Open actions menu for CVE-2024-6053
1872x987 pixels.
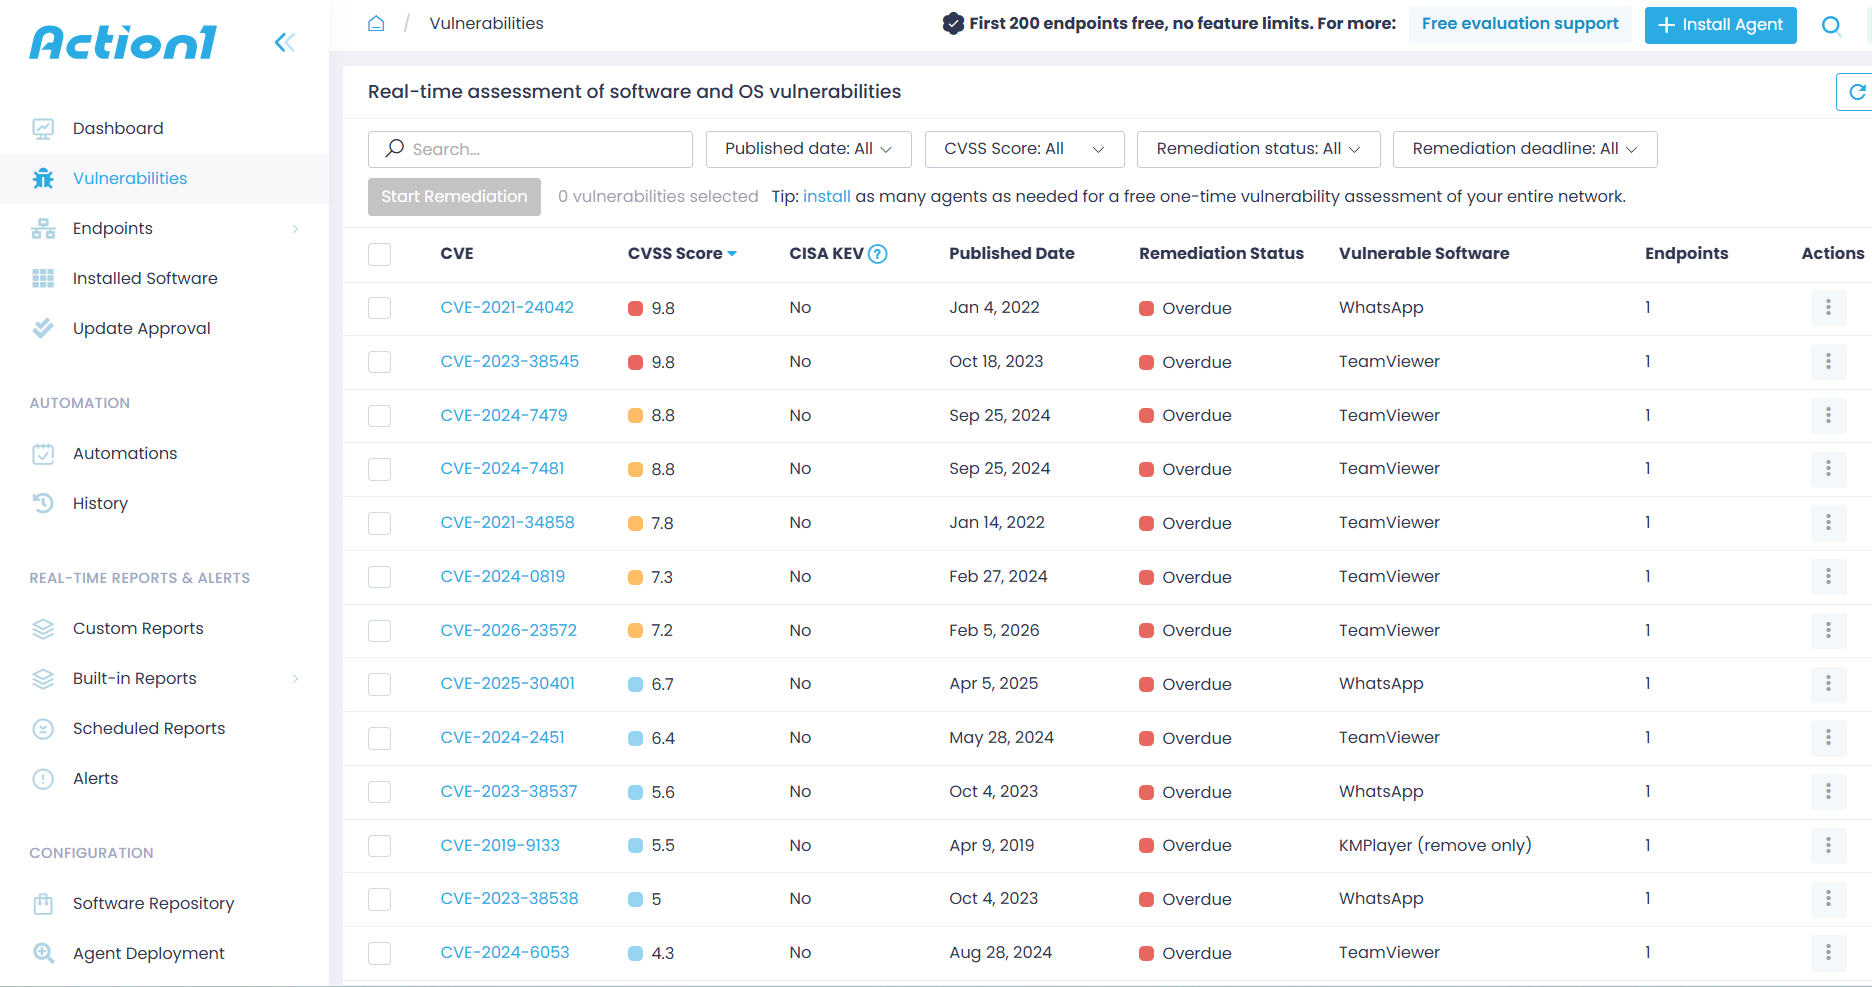pos(1828,953)
